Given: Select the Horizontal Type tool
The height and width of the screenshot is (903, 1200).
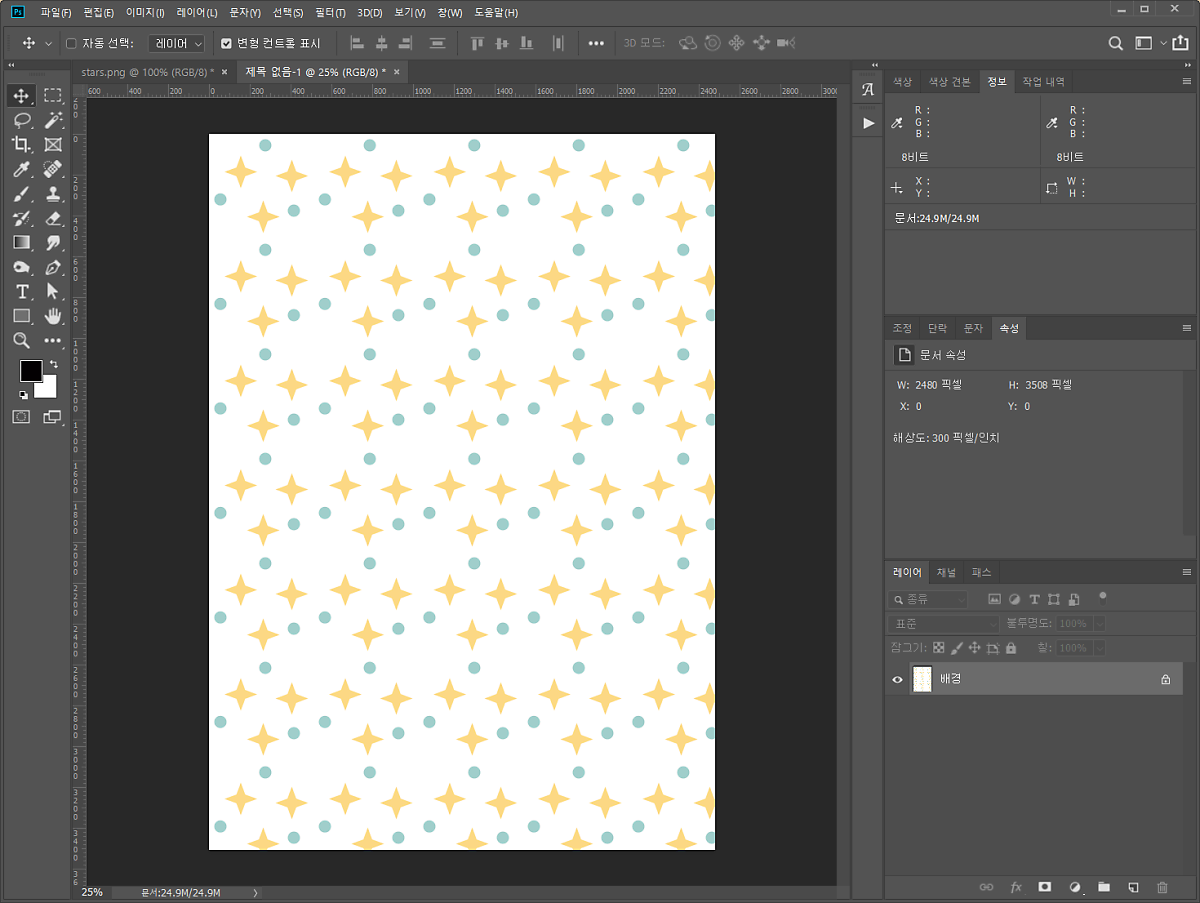Looking at the screenshot, I should click(x=21, y=291).
